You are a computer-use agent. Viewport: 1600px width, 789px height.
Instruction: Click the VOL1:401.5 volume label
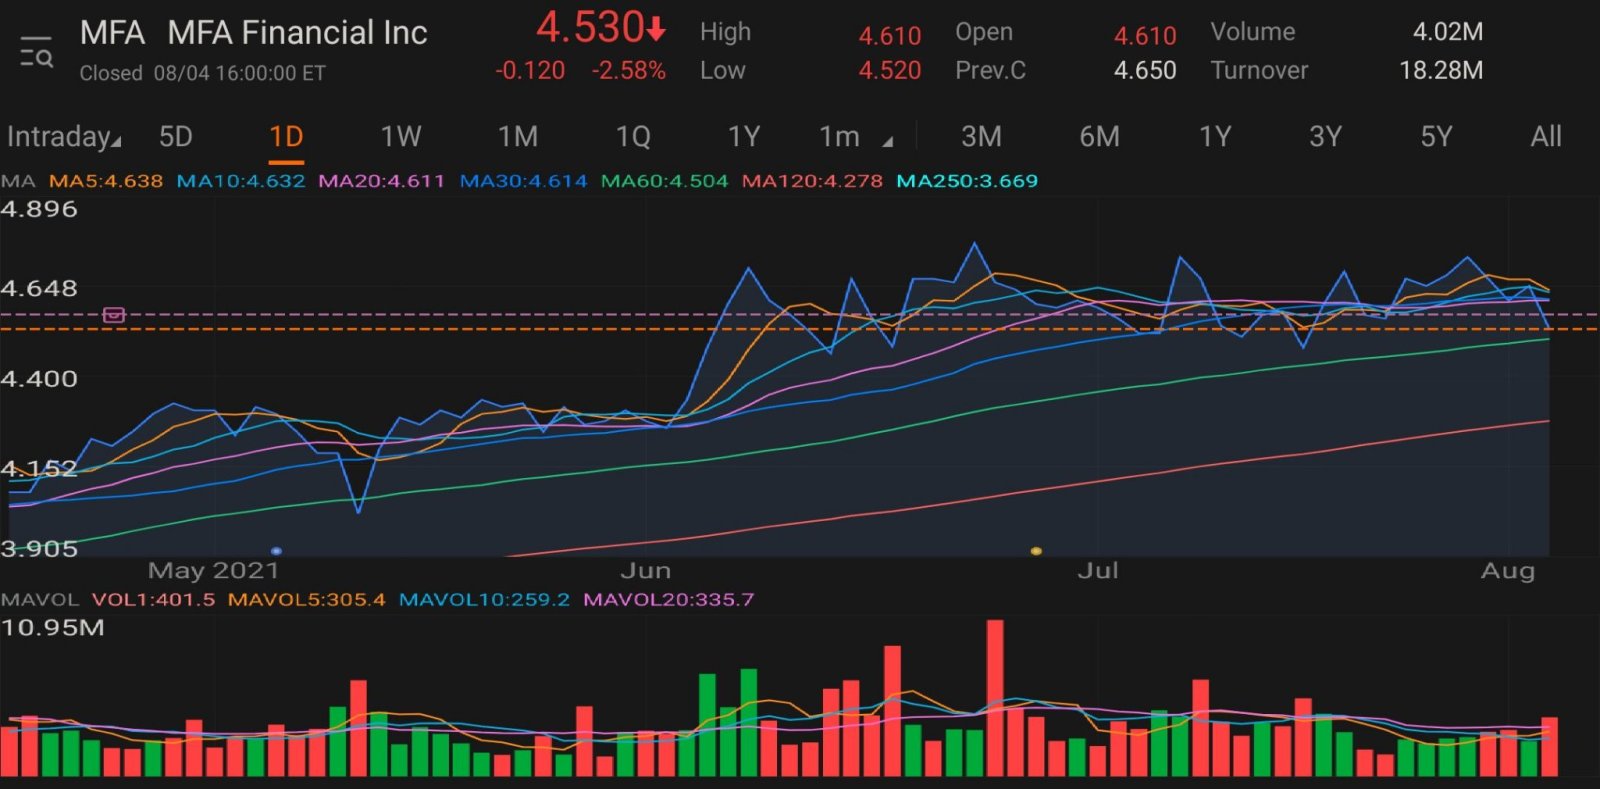click(x=153, y=599)
